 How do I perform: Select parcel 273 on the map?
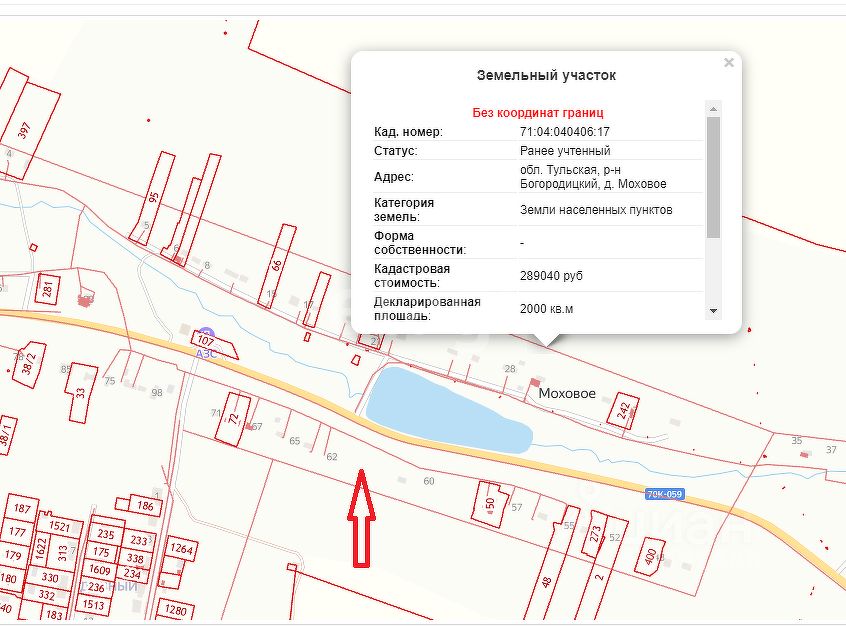coord(595,534)
